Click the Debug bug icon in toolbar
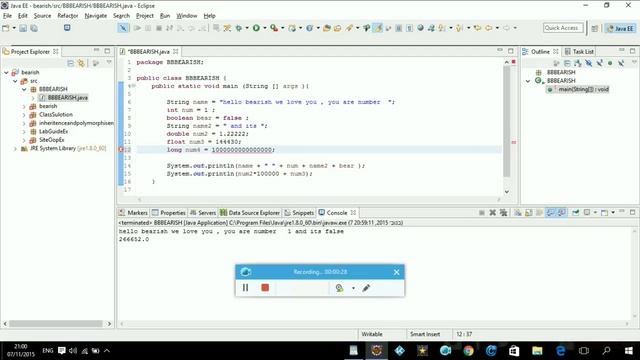The image size is (640, 360). pyautogui.click(x=239, y=28)
